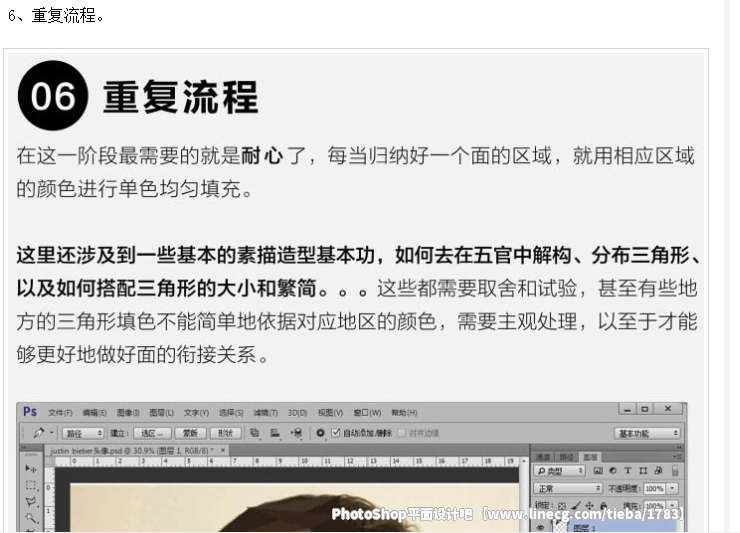Toggle the 自动添加/删除 checkbox

(336, 432)
